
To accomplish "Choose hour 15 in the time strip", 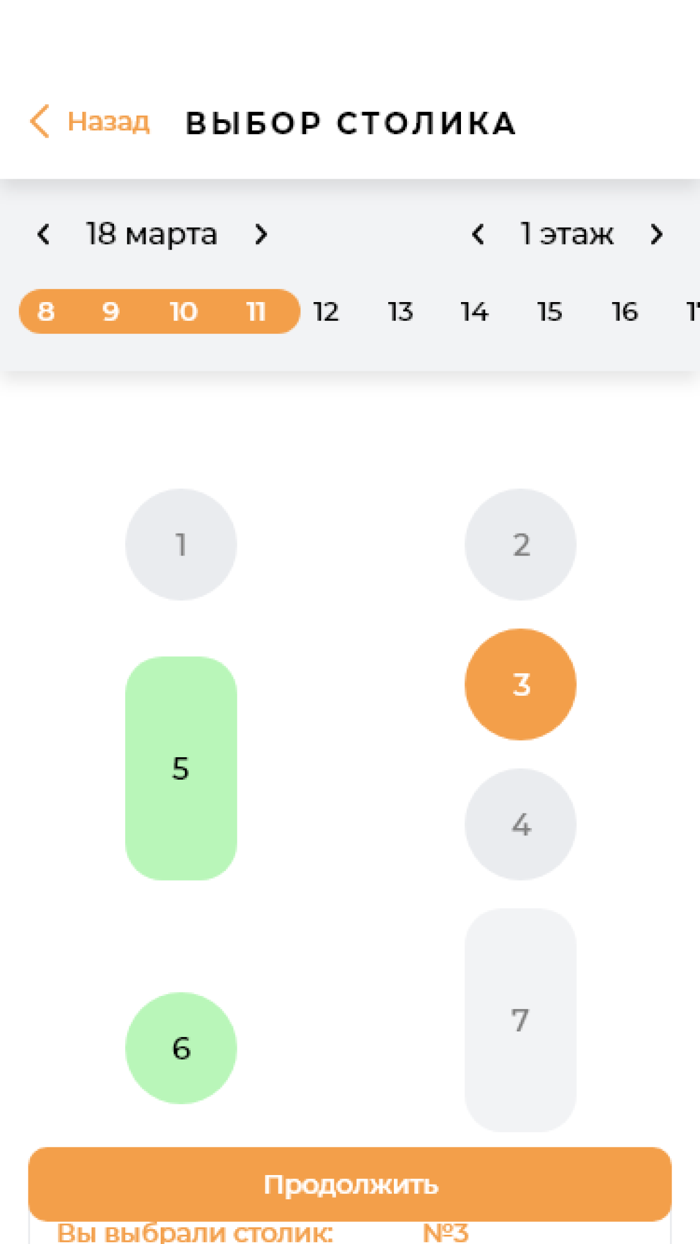I will click(x=550, y=312).
